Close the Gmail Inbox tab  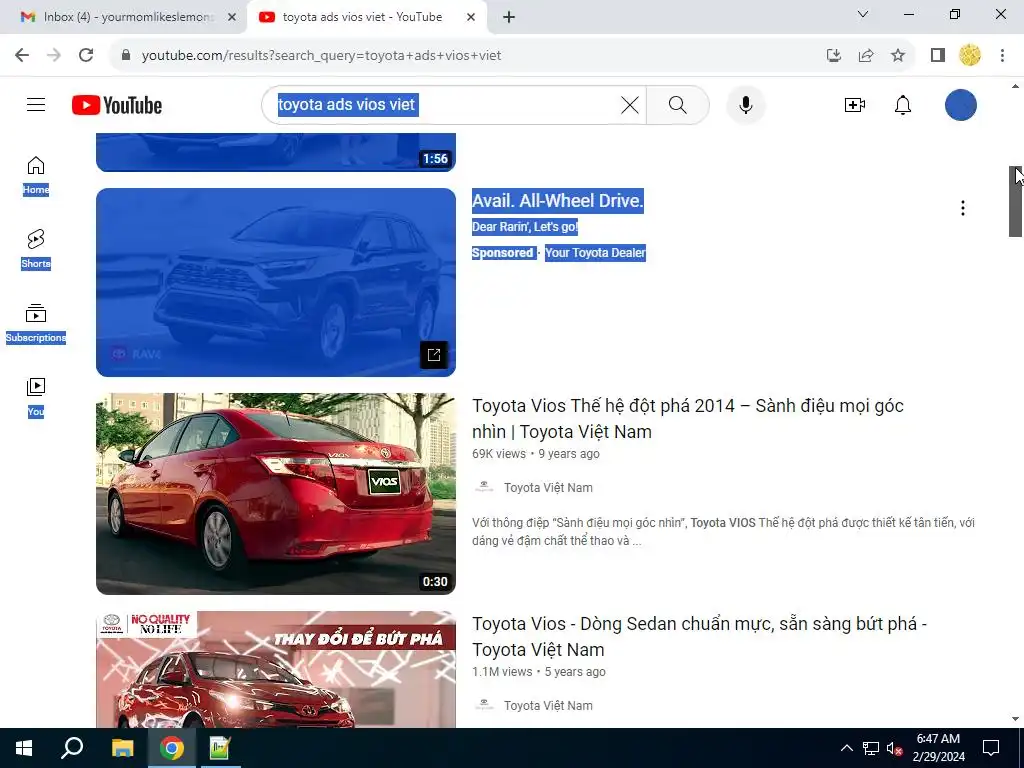click(x=232, y=18)
